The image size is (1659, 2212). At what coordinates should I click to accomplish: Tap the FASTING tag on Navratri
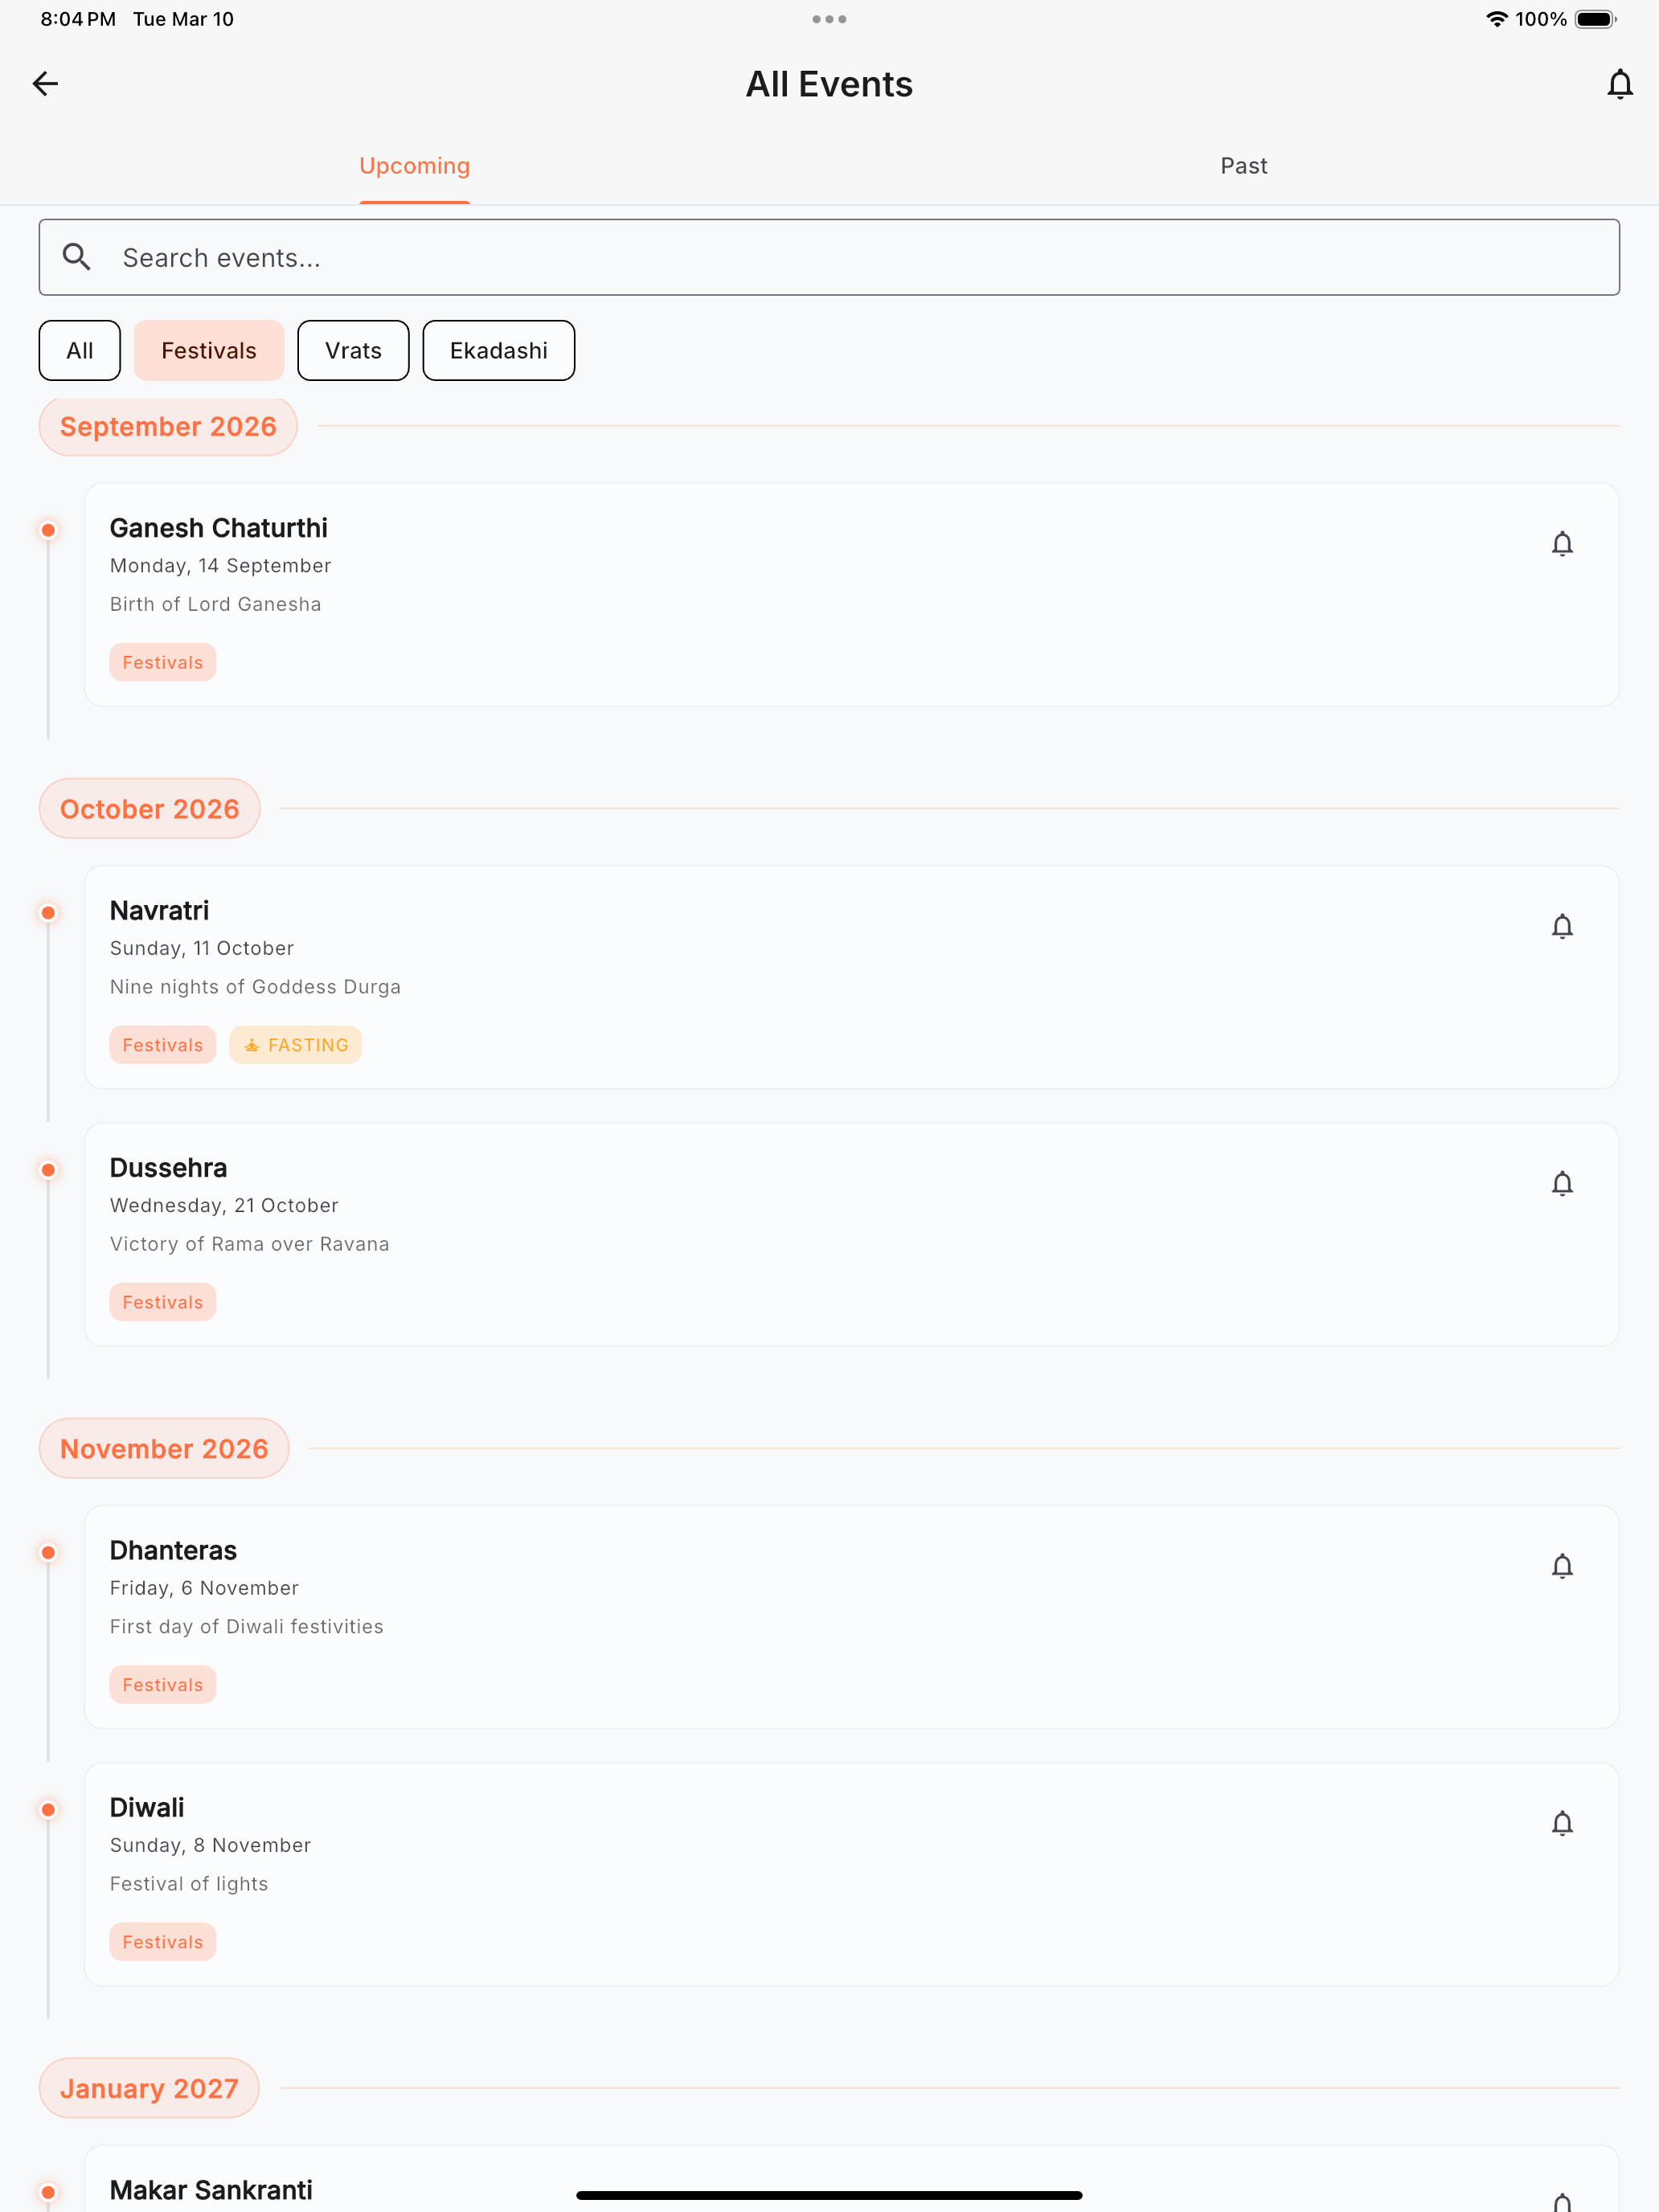point(296,1045)
